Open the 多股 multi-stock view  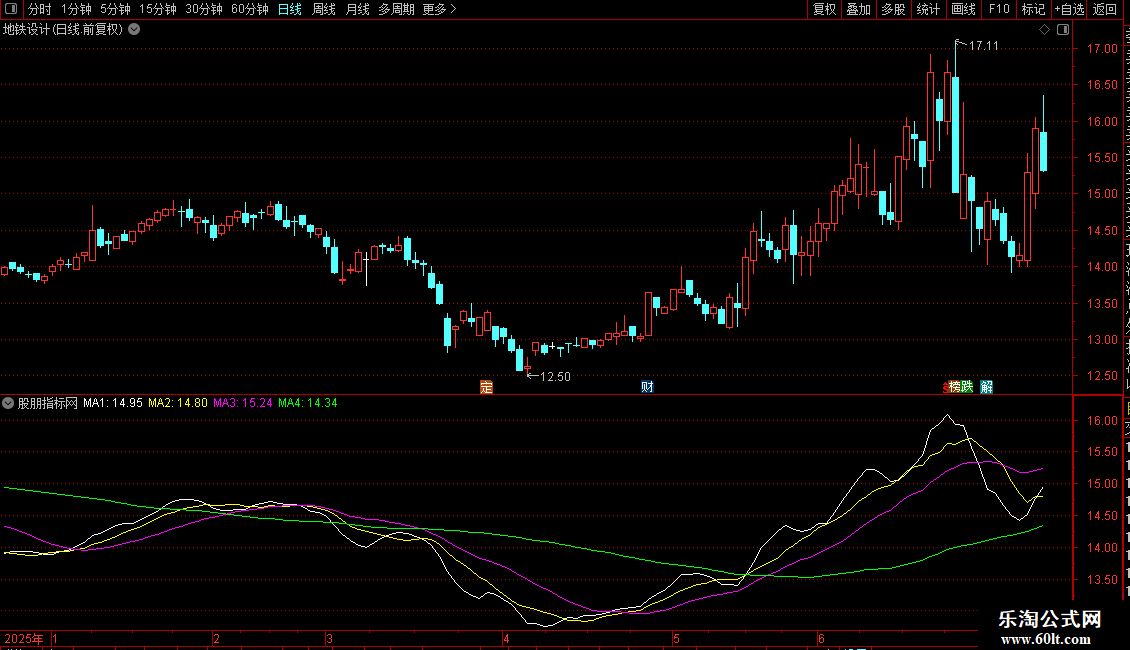click(894, 9)
